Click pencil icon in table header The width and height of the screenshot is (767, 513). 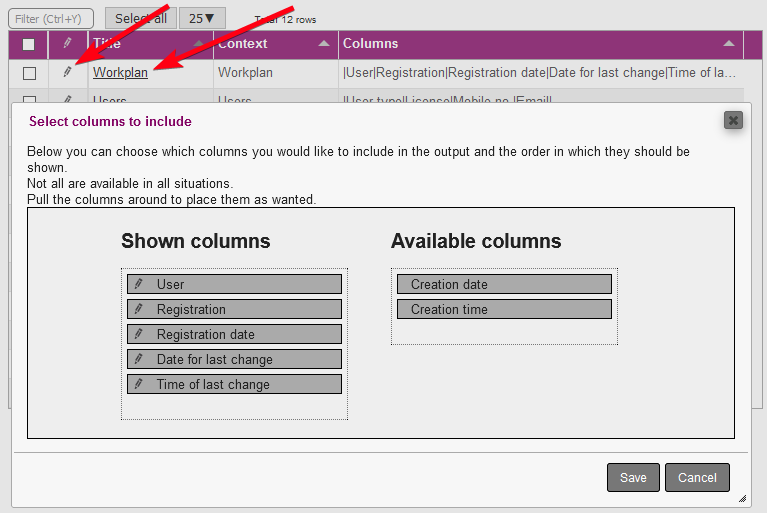(x=67, y=44)
